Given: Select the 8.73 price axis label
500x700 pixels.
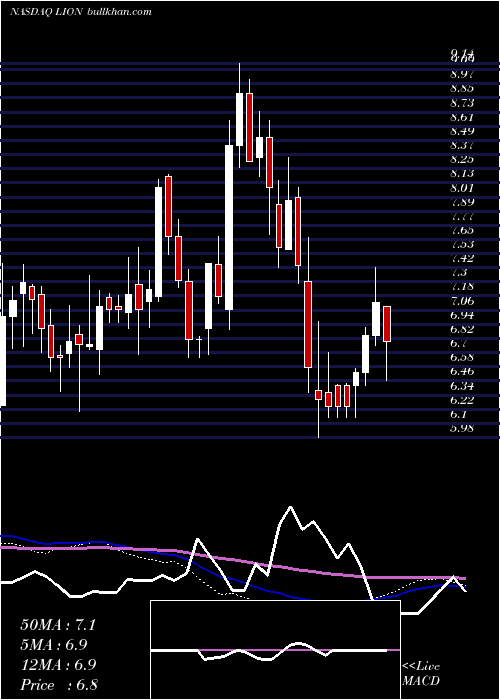Looking at the screenshot, I should [x=462, y=103].
